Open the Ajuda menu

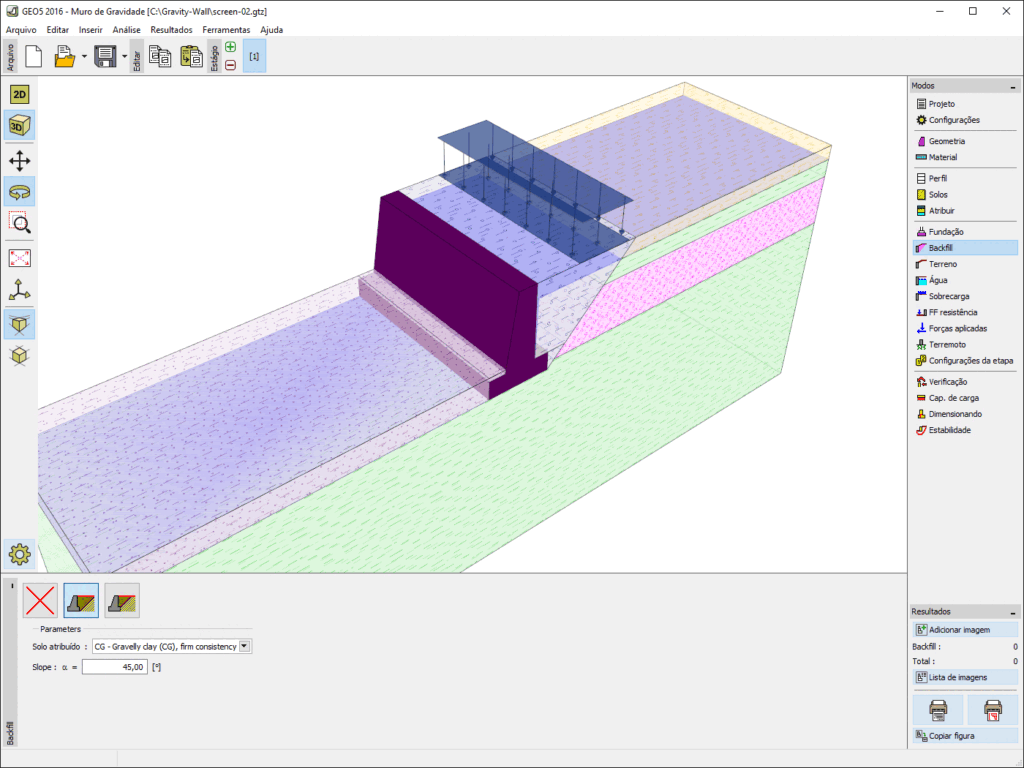[x=272, y=30]
